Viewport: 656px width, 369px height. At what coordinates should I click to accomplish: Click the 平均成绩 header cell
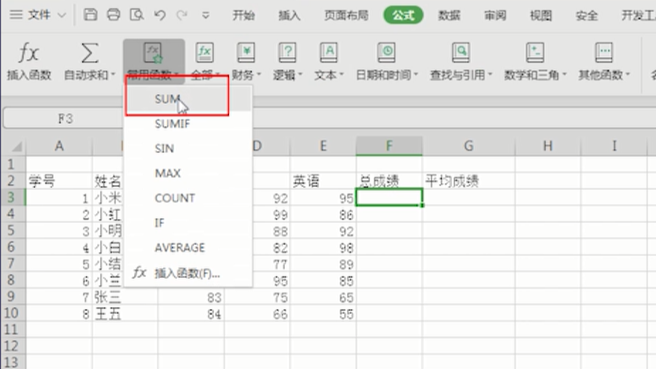coord(469,181)
